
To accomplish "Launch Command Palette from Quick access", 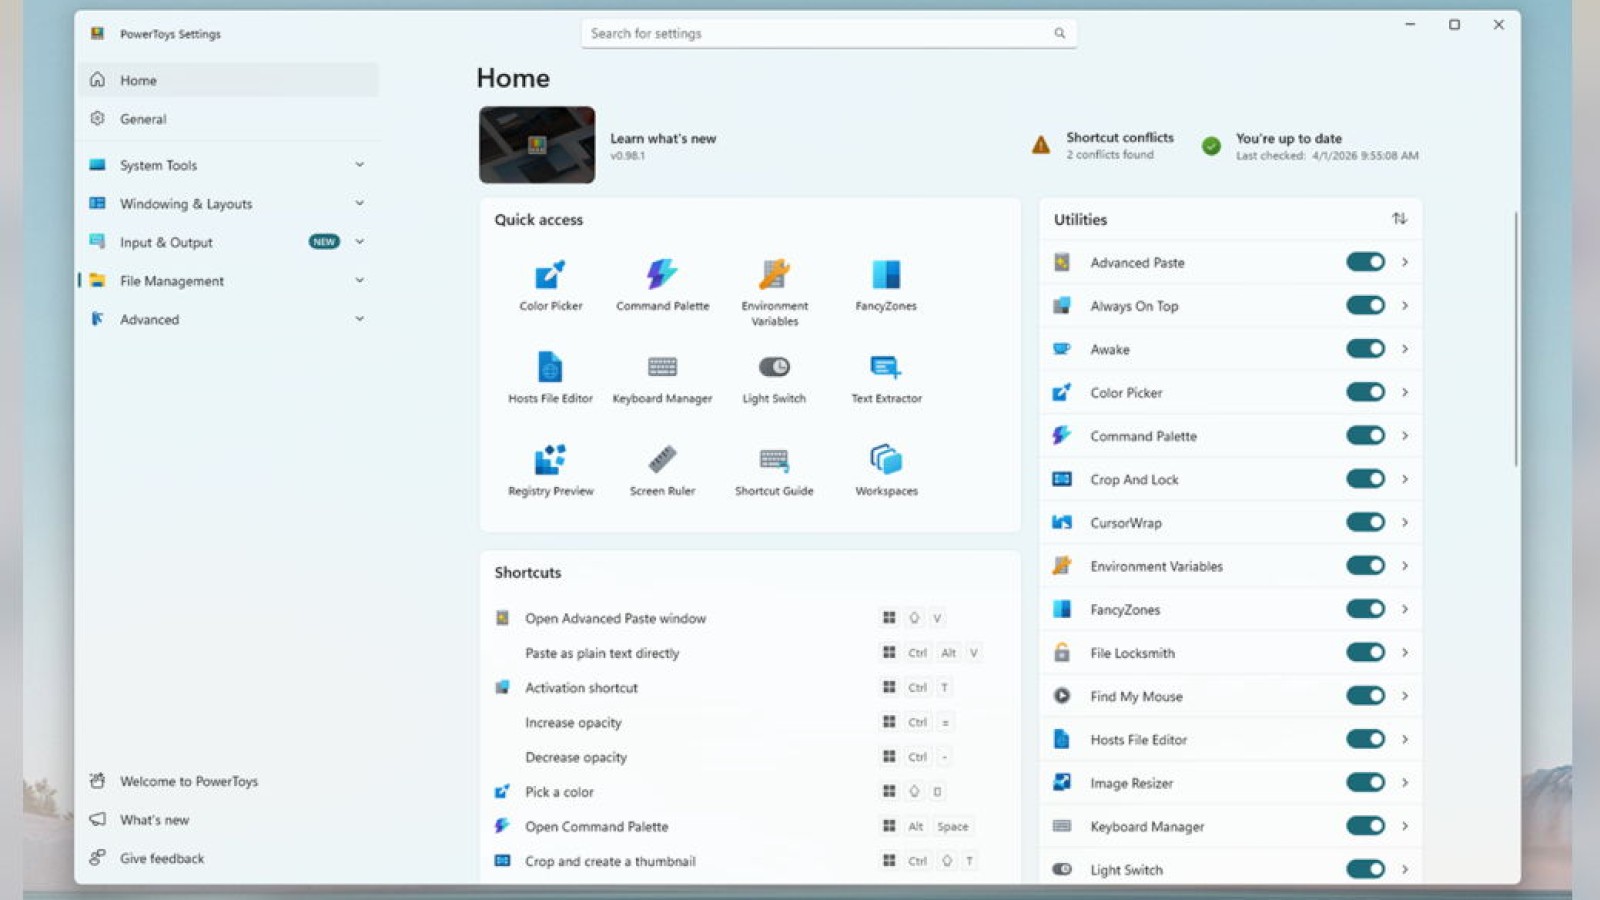I will pos(662,285).
